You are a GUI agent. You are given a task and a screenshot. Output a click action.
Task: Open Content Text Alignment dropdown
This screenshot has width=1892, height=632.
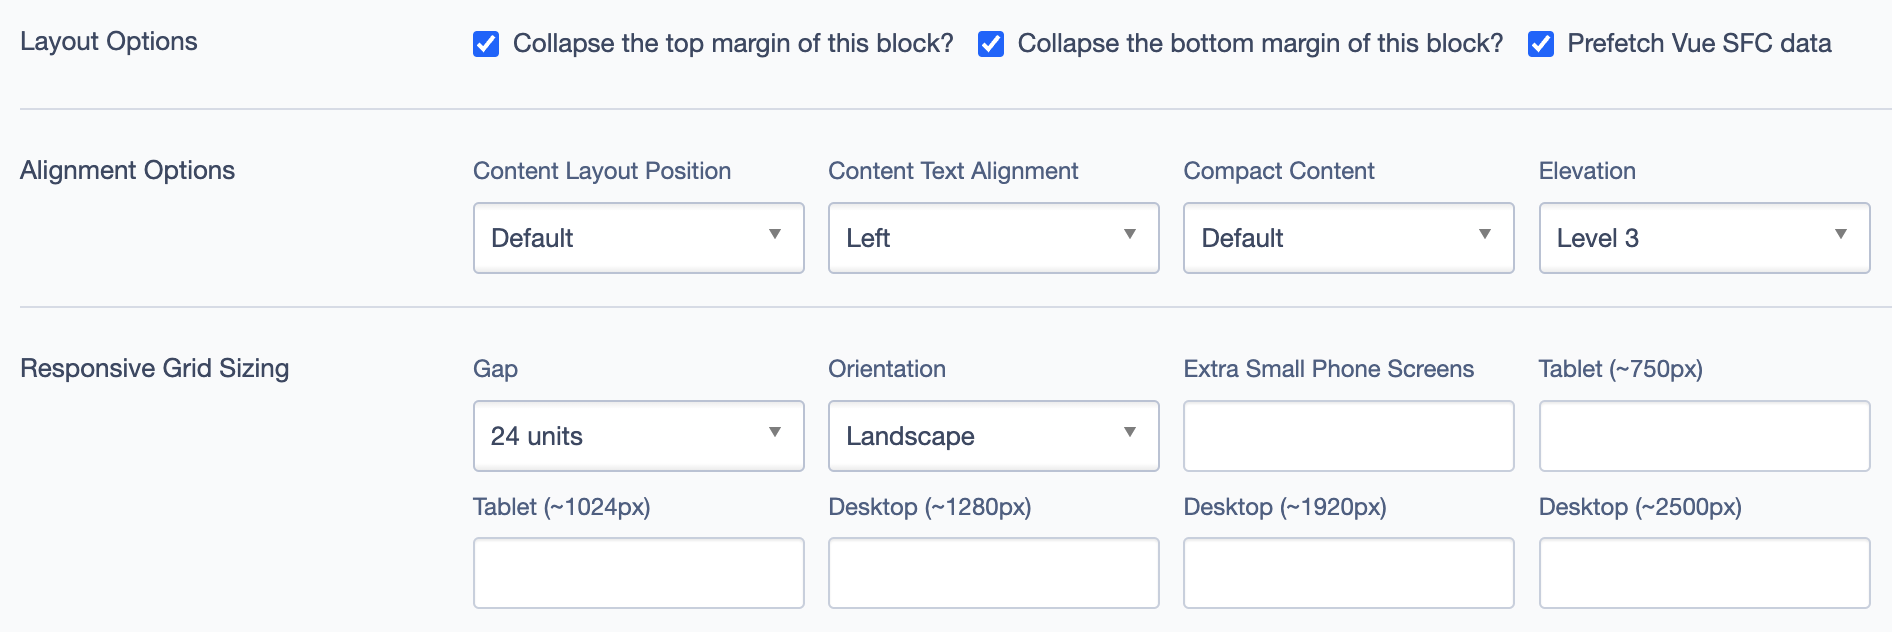[993, 238]
